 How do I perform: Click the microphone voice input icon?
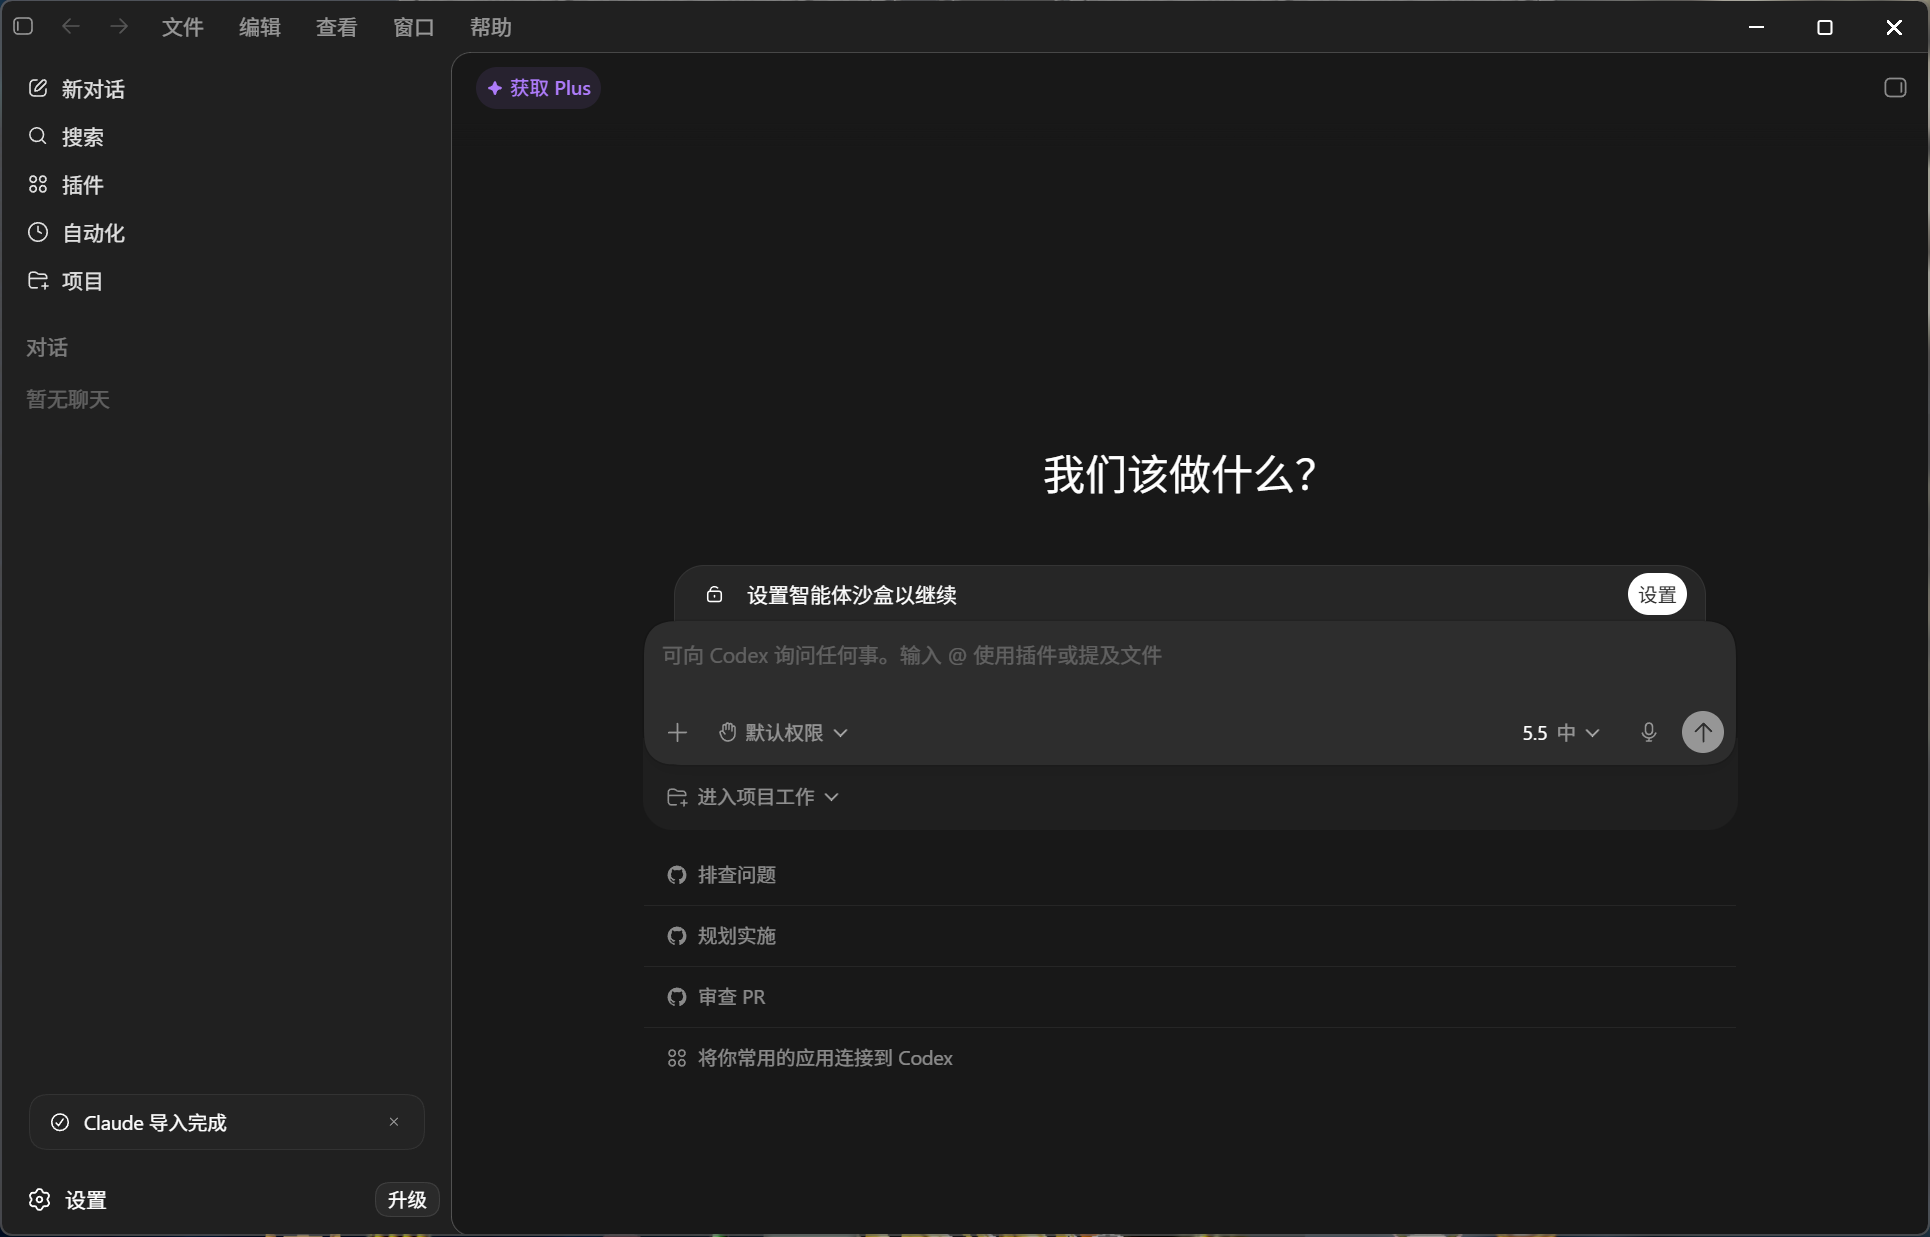[x=1649, y=733]
